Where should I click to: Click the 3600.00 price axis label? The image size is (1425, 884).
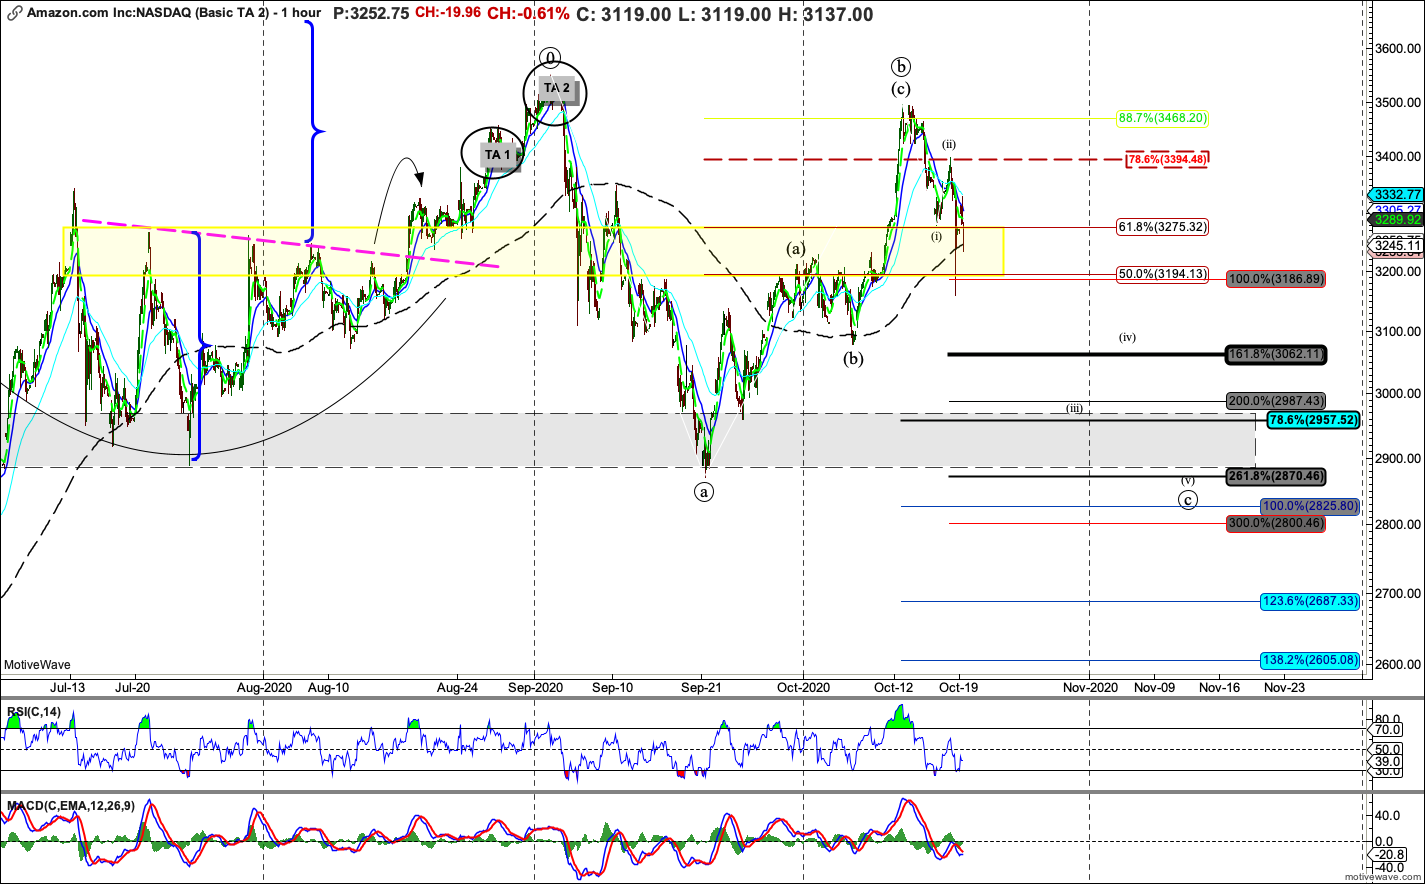click(x=1400, y=49)
